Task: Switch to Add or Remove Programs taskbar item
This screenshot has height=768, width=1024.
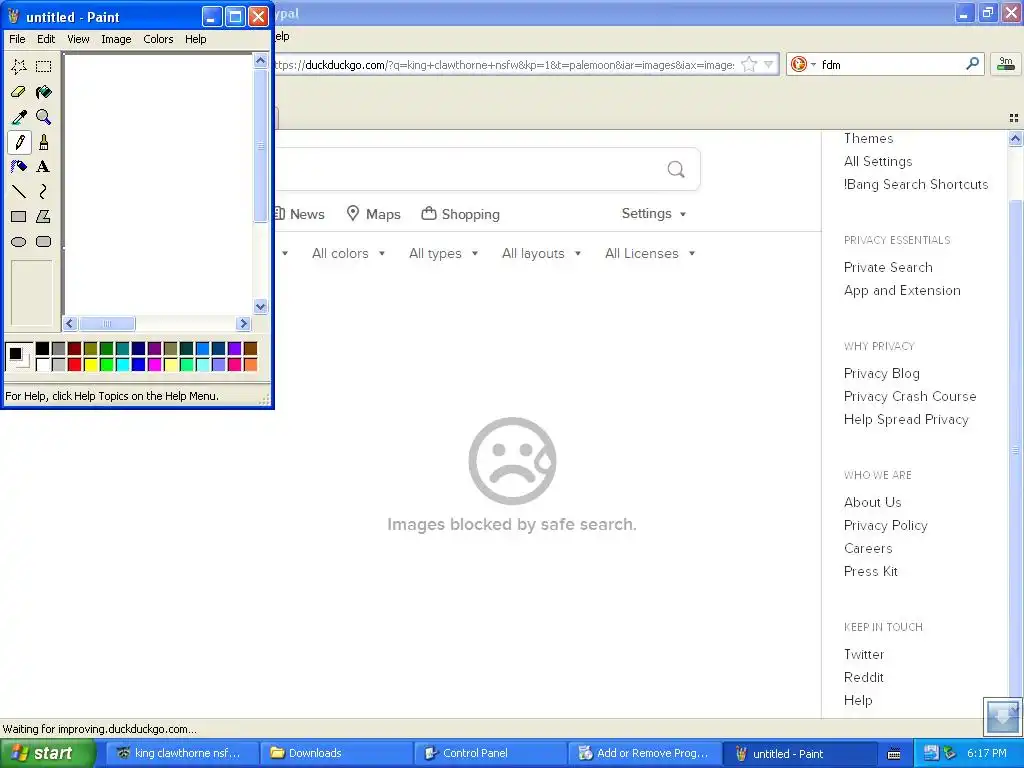Action: click(x=645, y=754)
